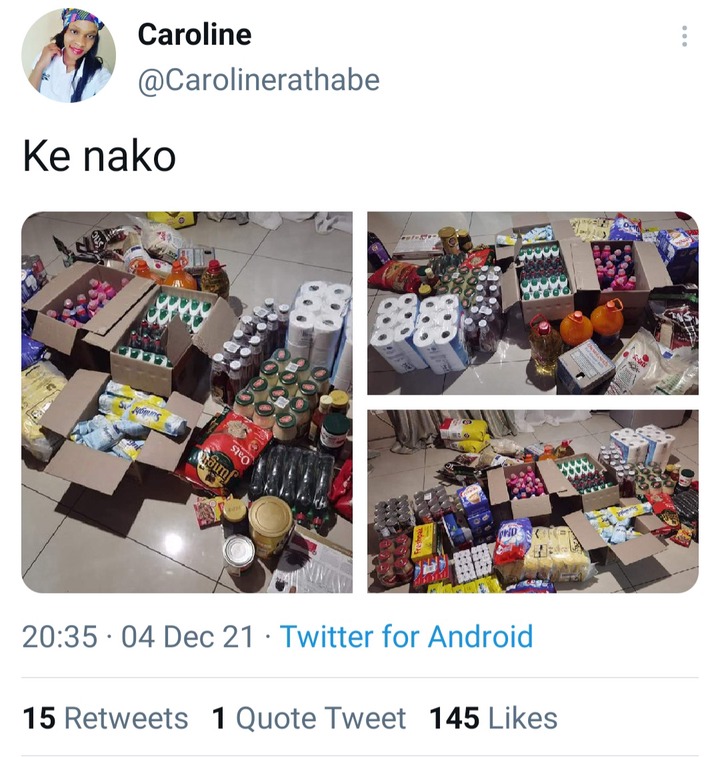The width and height of the screenshot is (720, 757).
Task: Click the quote tweet count number 1
Action: [219, 718]
